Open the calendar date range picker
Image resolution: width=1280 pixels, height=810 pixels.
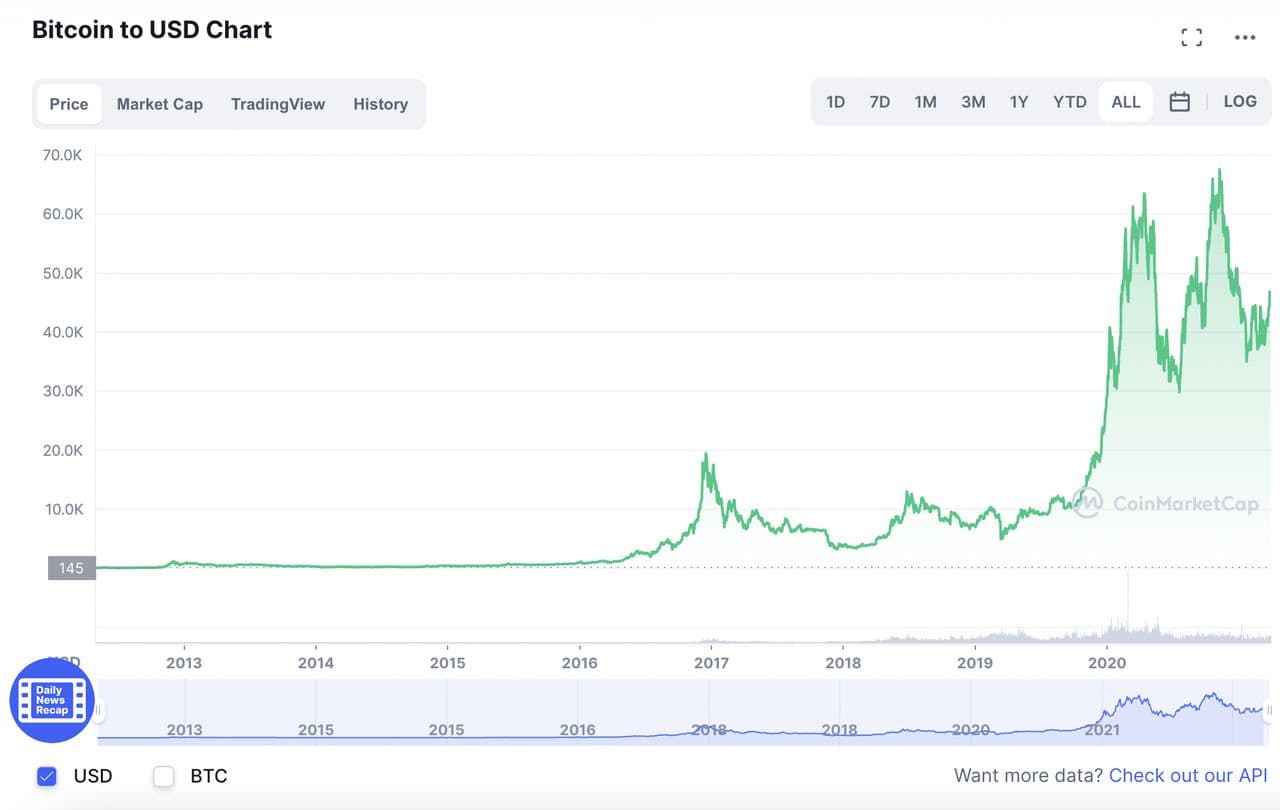tap(1179, 102)
